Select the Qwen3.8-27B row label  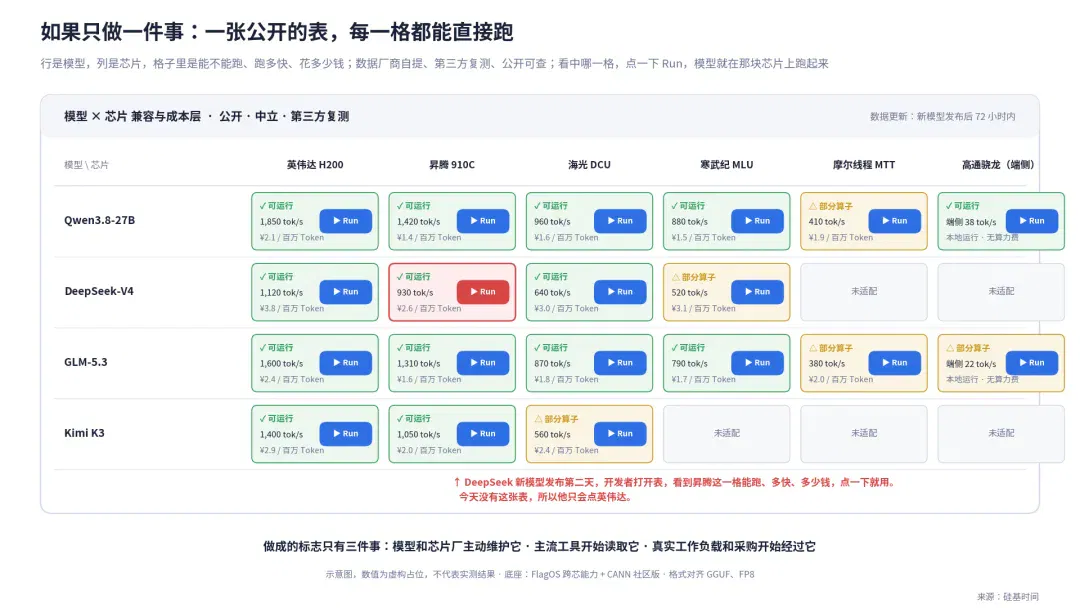99,220
